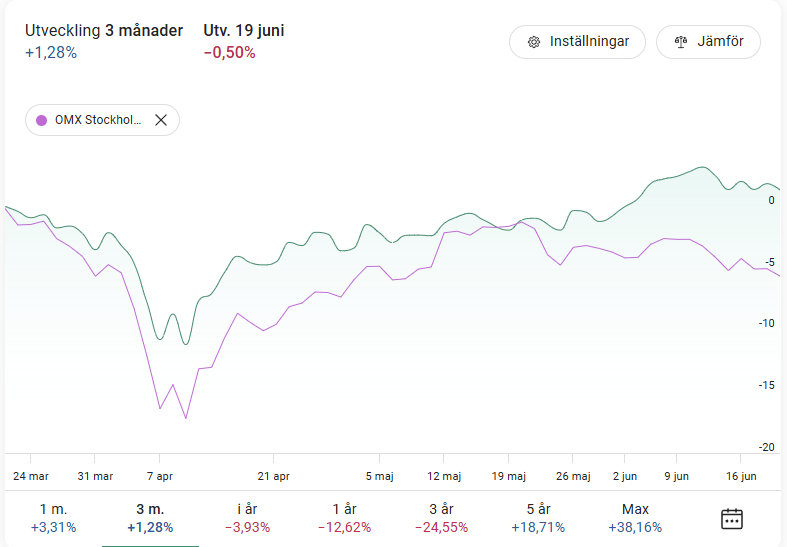Open the calendar date range picker
Viewport: 787px width, 547px height.
(x=732, y=518)
